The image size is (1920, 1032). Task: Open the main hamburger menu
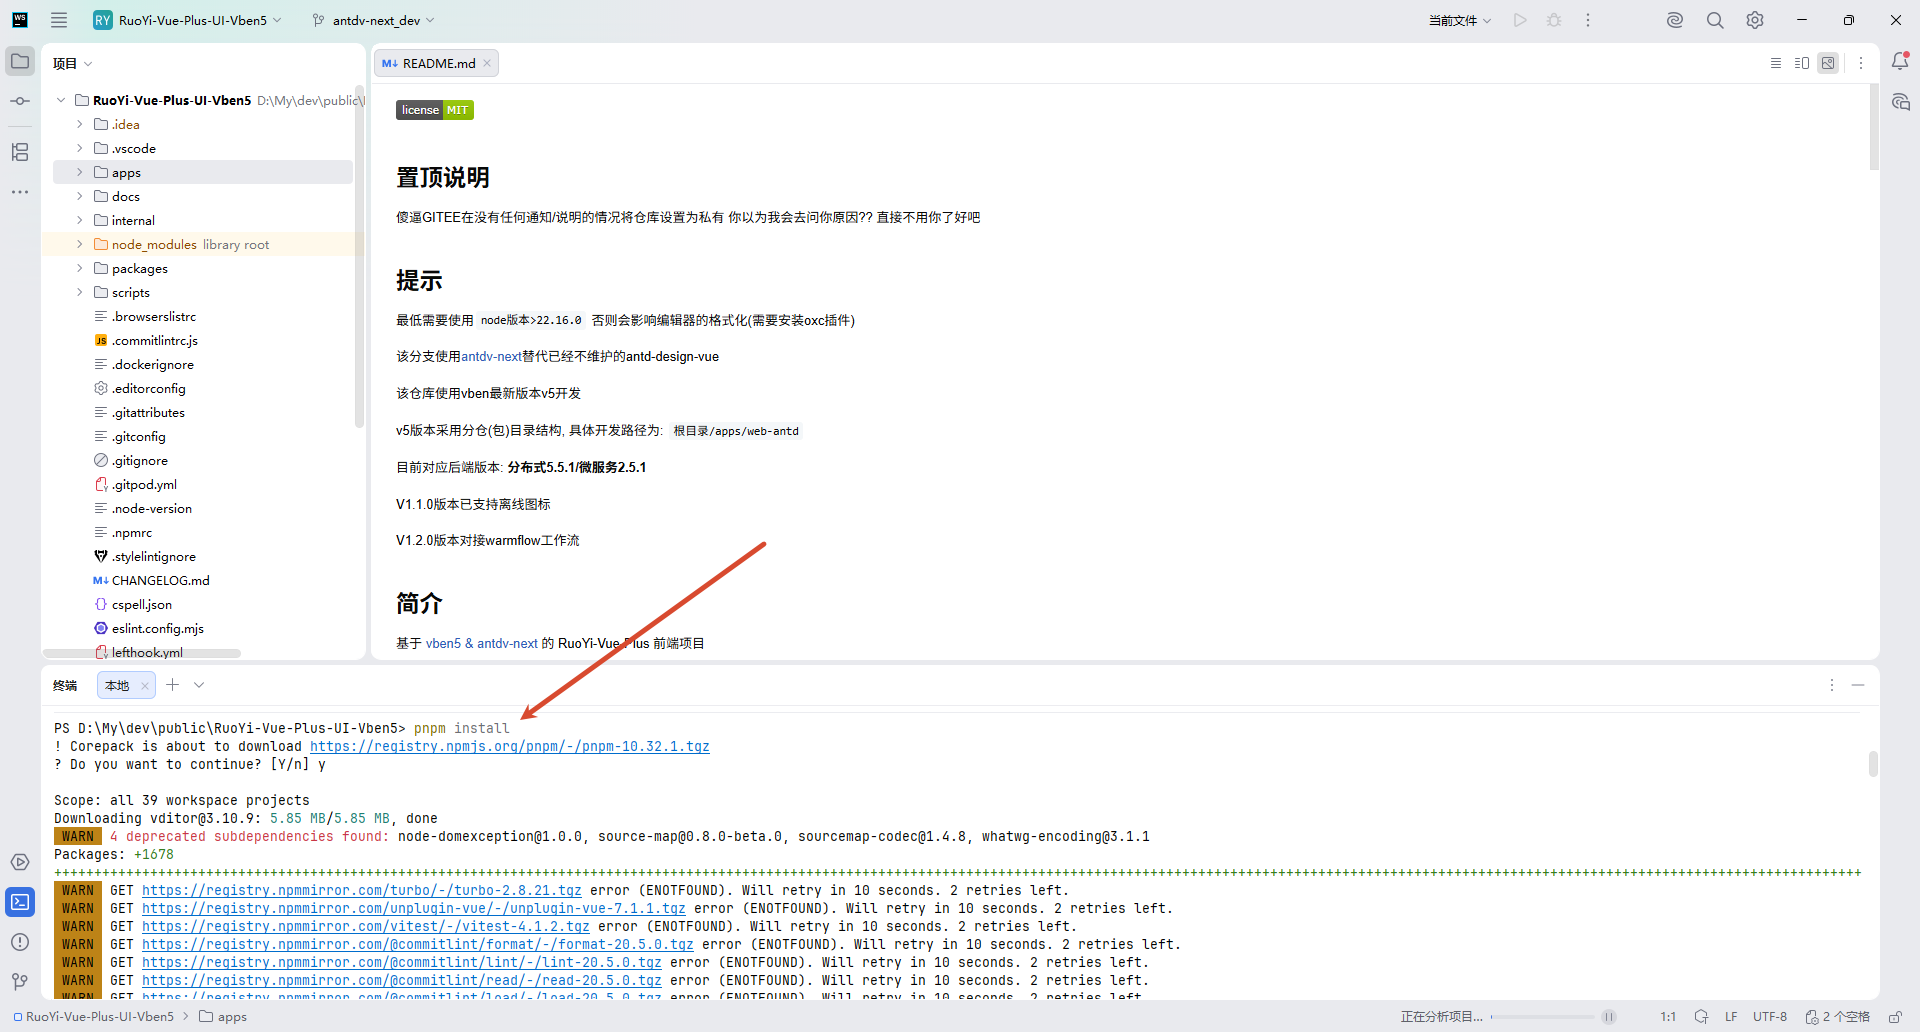59,20
